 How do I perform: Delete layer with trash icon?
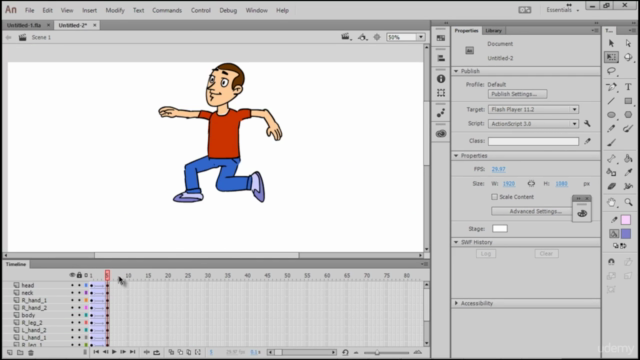click(31, 352)
